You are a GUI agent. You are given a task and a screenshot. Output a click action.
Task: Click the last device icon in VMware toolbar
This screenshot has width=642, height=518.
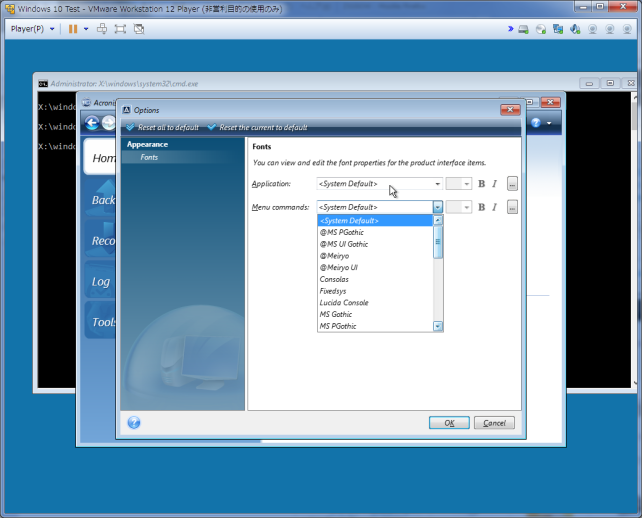coord(626,29)
